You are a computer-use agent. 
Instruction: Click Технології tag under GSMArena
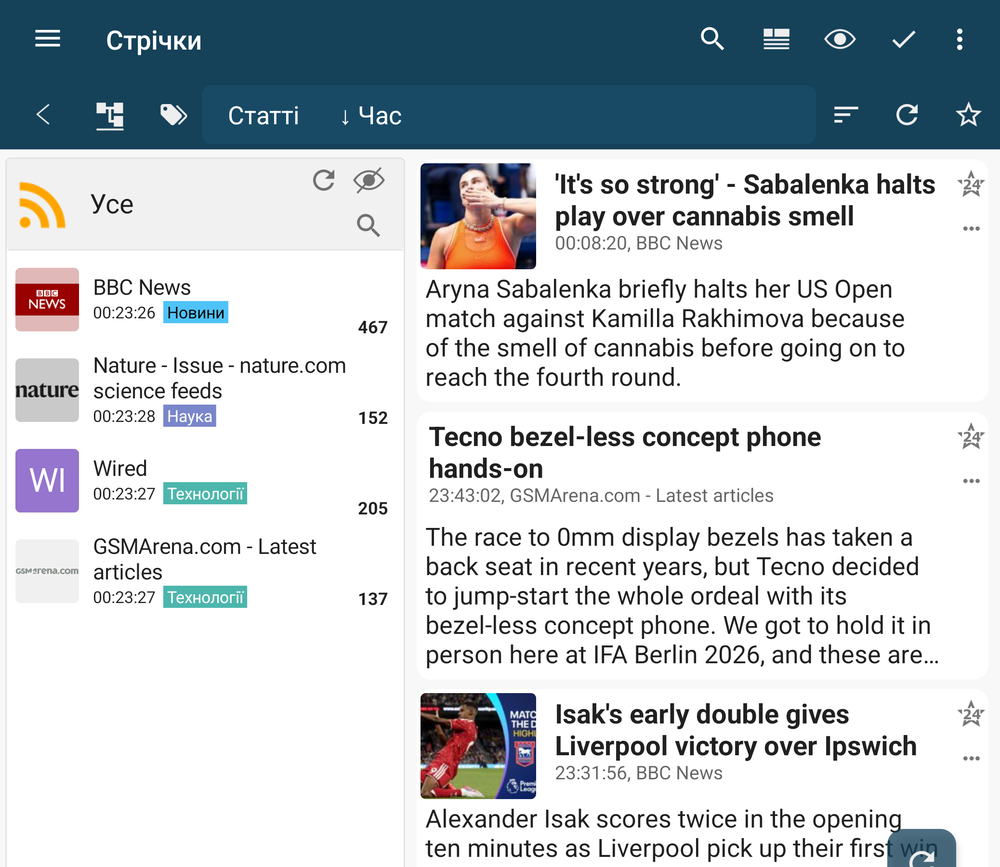click(x=205, y=597)
